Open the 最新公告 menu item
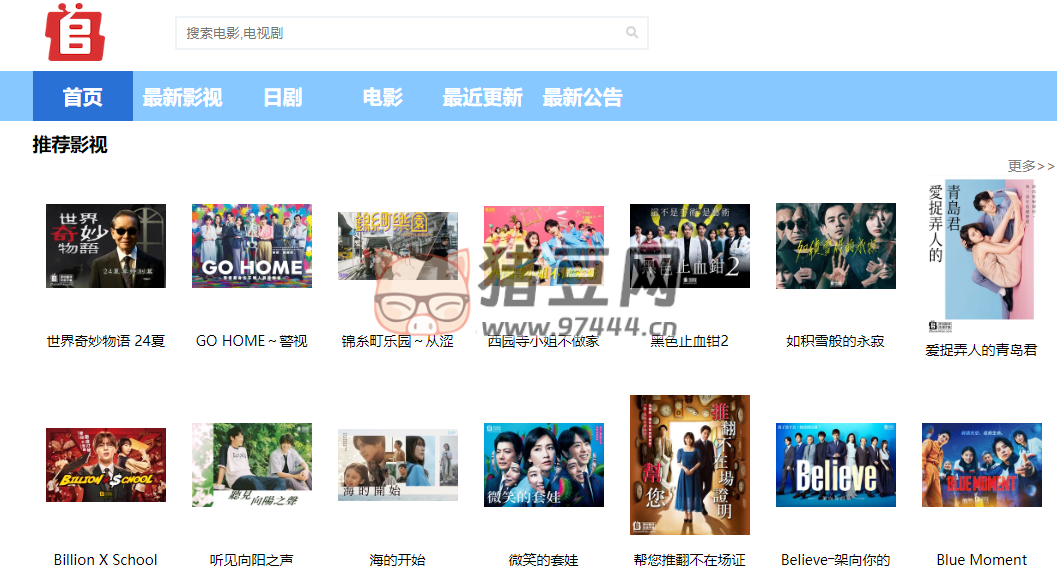 [582, 97]
